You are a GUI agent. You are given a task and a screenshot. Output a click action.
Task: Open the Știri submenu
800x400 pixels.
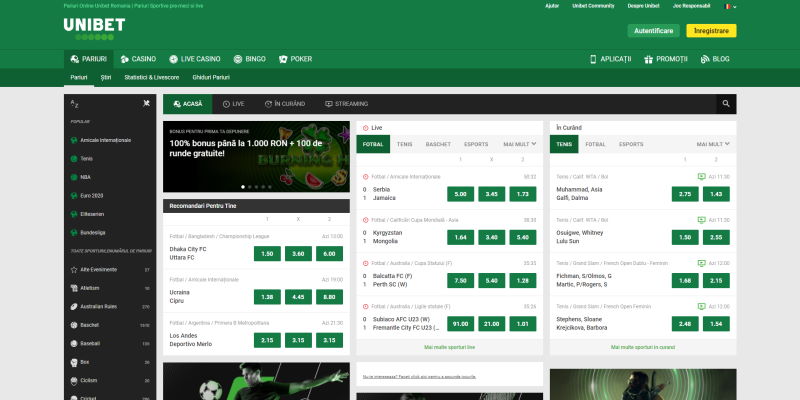tap(106, 78)
